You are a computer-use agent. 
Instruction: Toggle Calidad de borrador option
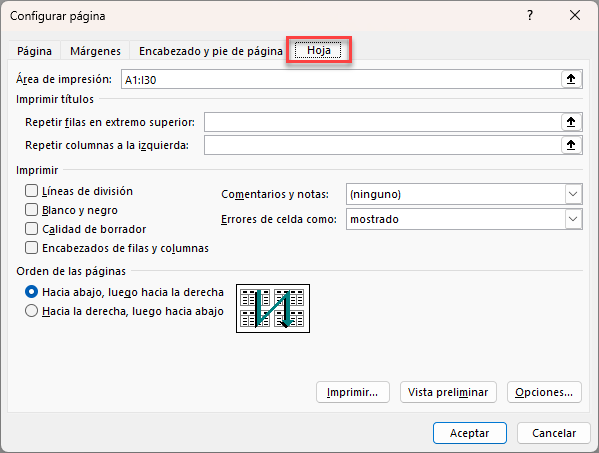[31, 229]
